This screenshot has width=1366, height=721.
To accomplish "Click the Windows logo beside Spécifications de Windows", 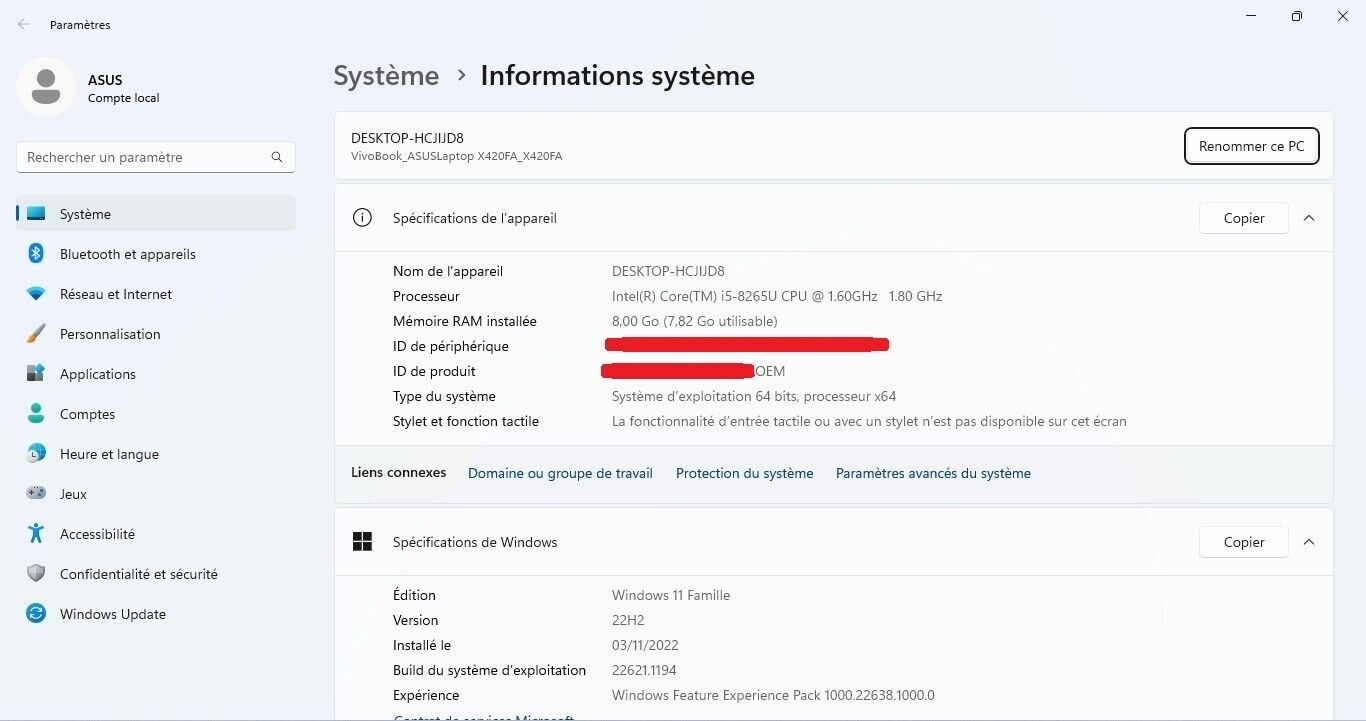I will coord(362,542).
